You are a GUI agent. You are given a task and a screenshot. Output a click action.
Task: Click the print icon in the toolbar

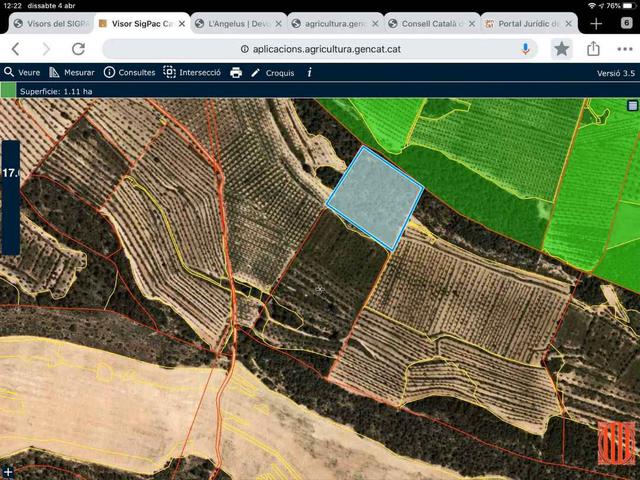point(236,72)
